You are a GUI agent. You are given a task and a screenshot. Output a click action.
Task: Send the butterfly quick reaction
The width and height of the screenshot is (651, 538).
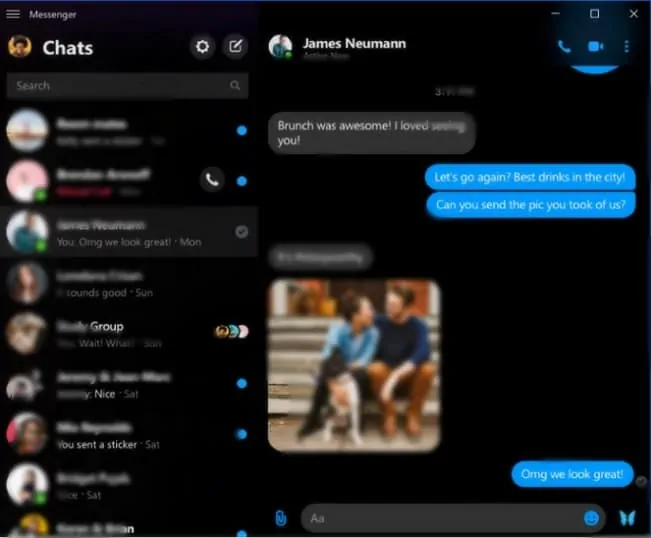(627, 518)
